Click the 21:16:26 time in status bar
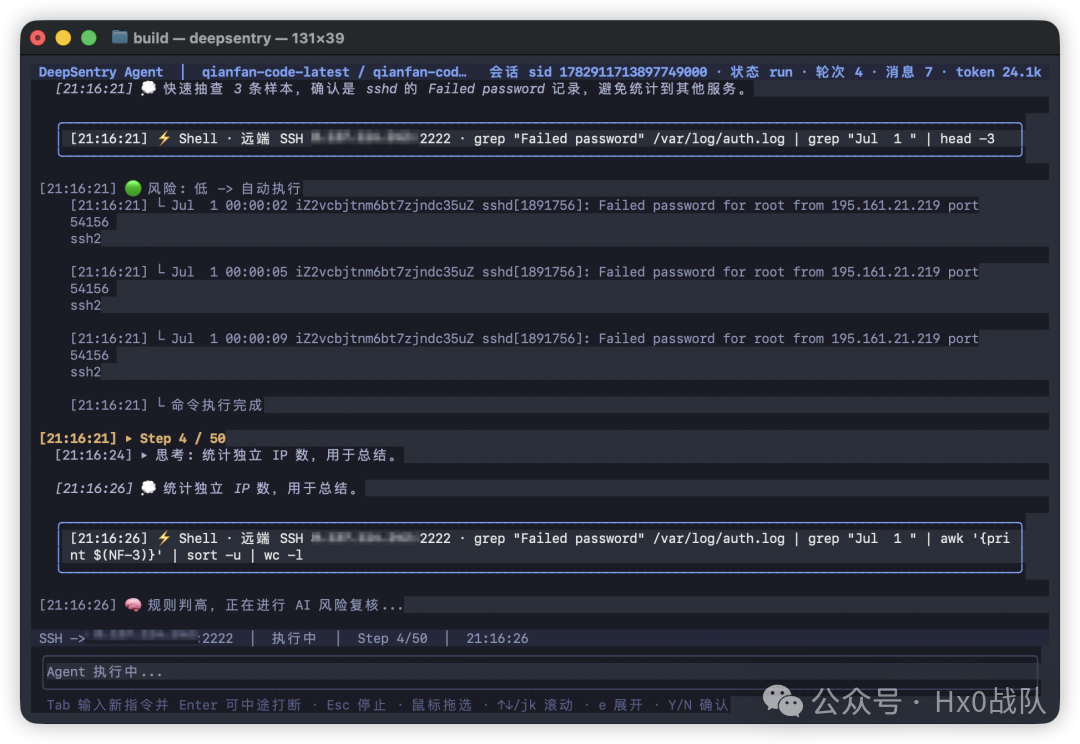The image size is (1080, 744). click(497, 638)
